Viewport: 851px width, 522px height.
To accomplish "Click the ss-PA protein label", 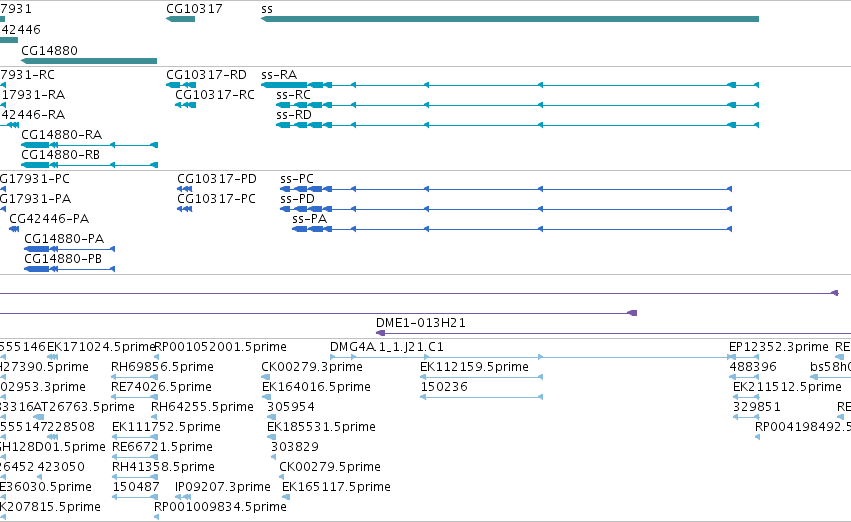I will coord(309,219).
